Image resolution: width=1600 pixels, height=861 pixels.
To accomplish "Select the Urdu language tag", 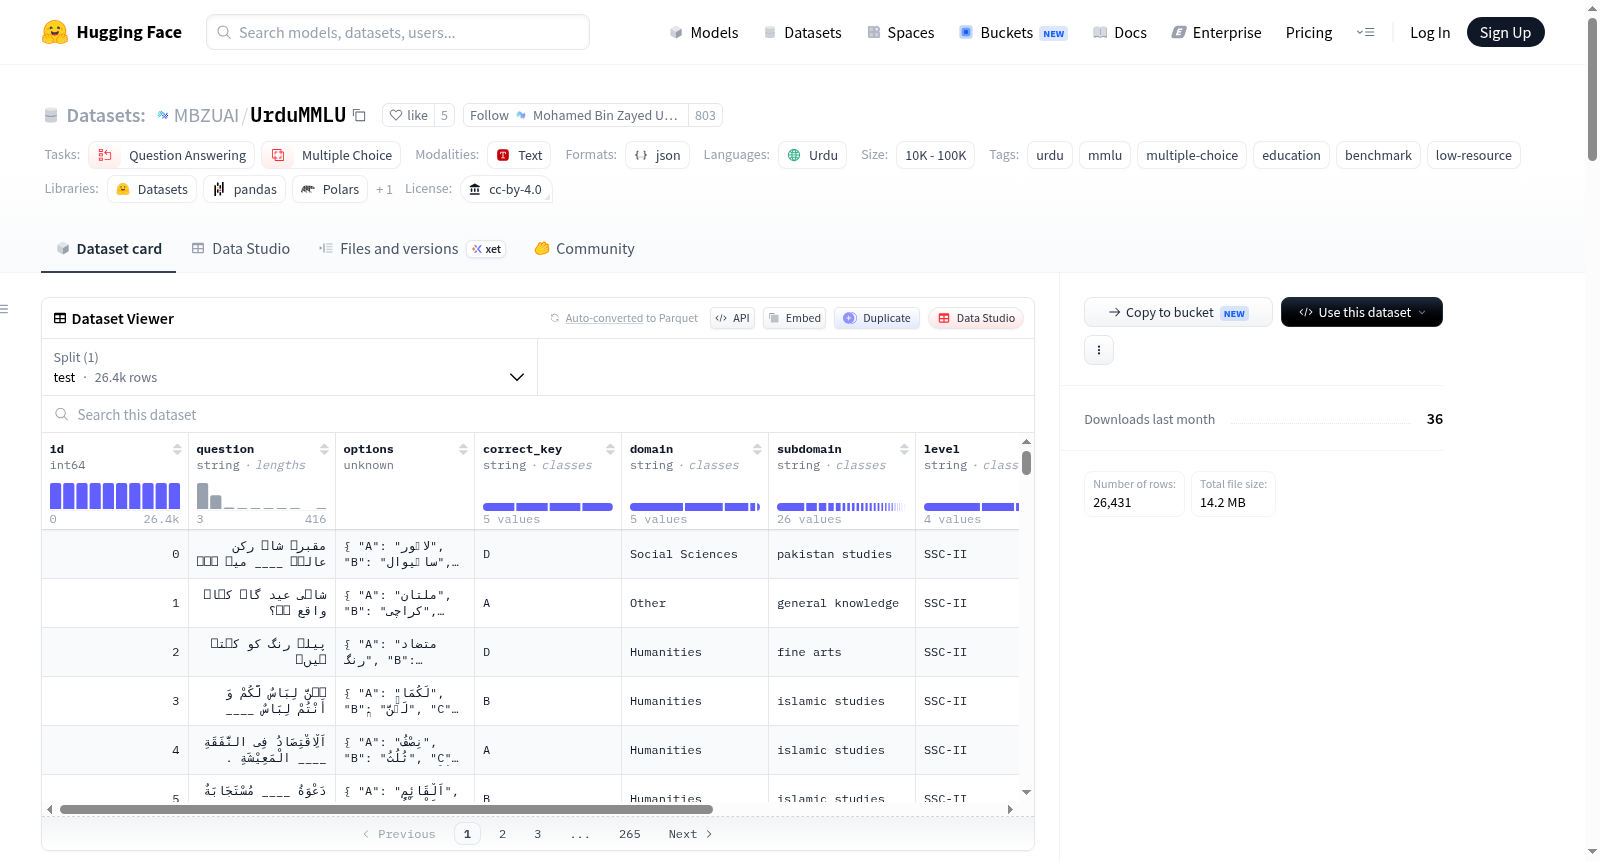I will (x=812, y=155).
